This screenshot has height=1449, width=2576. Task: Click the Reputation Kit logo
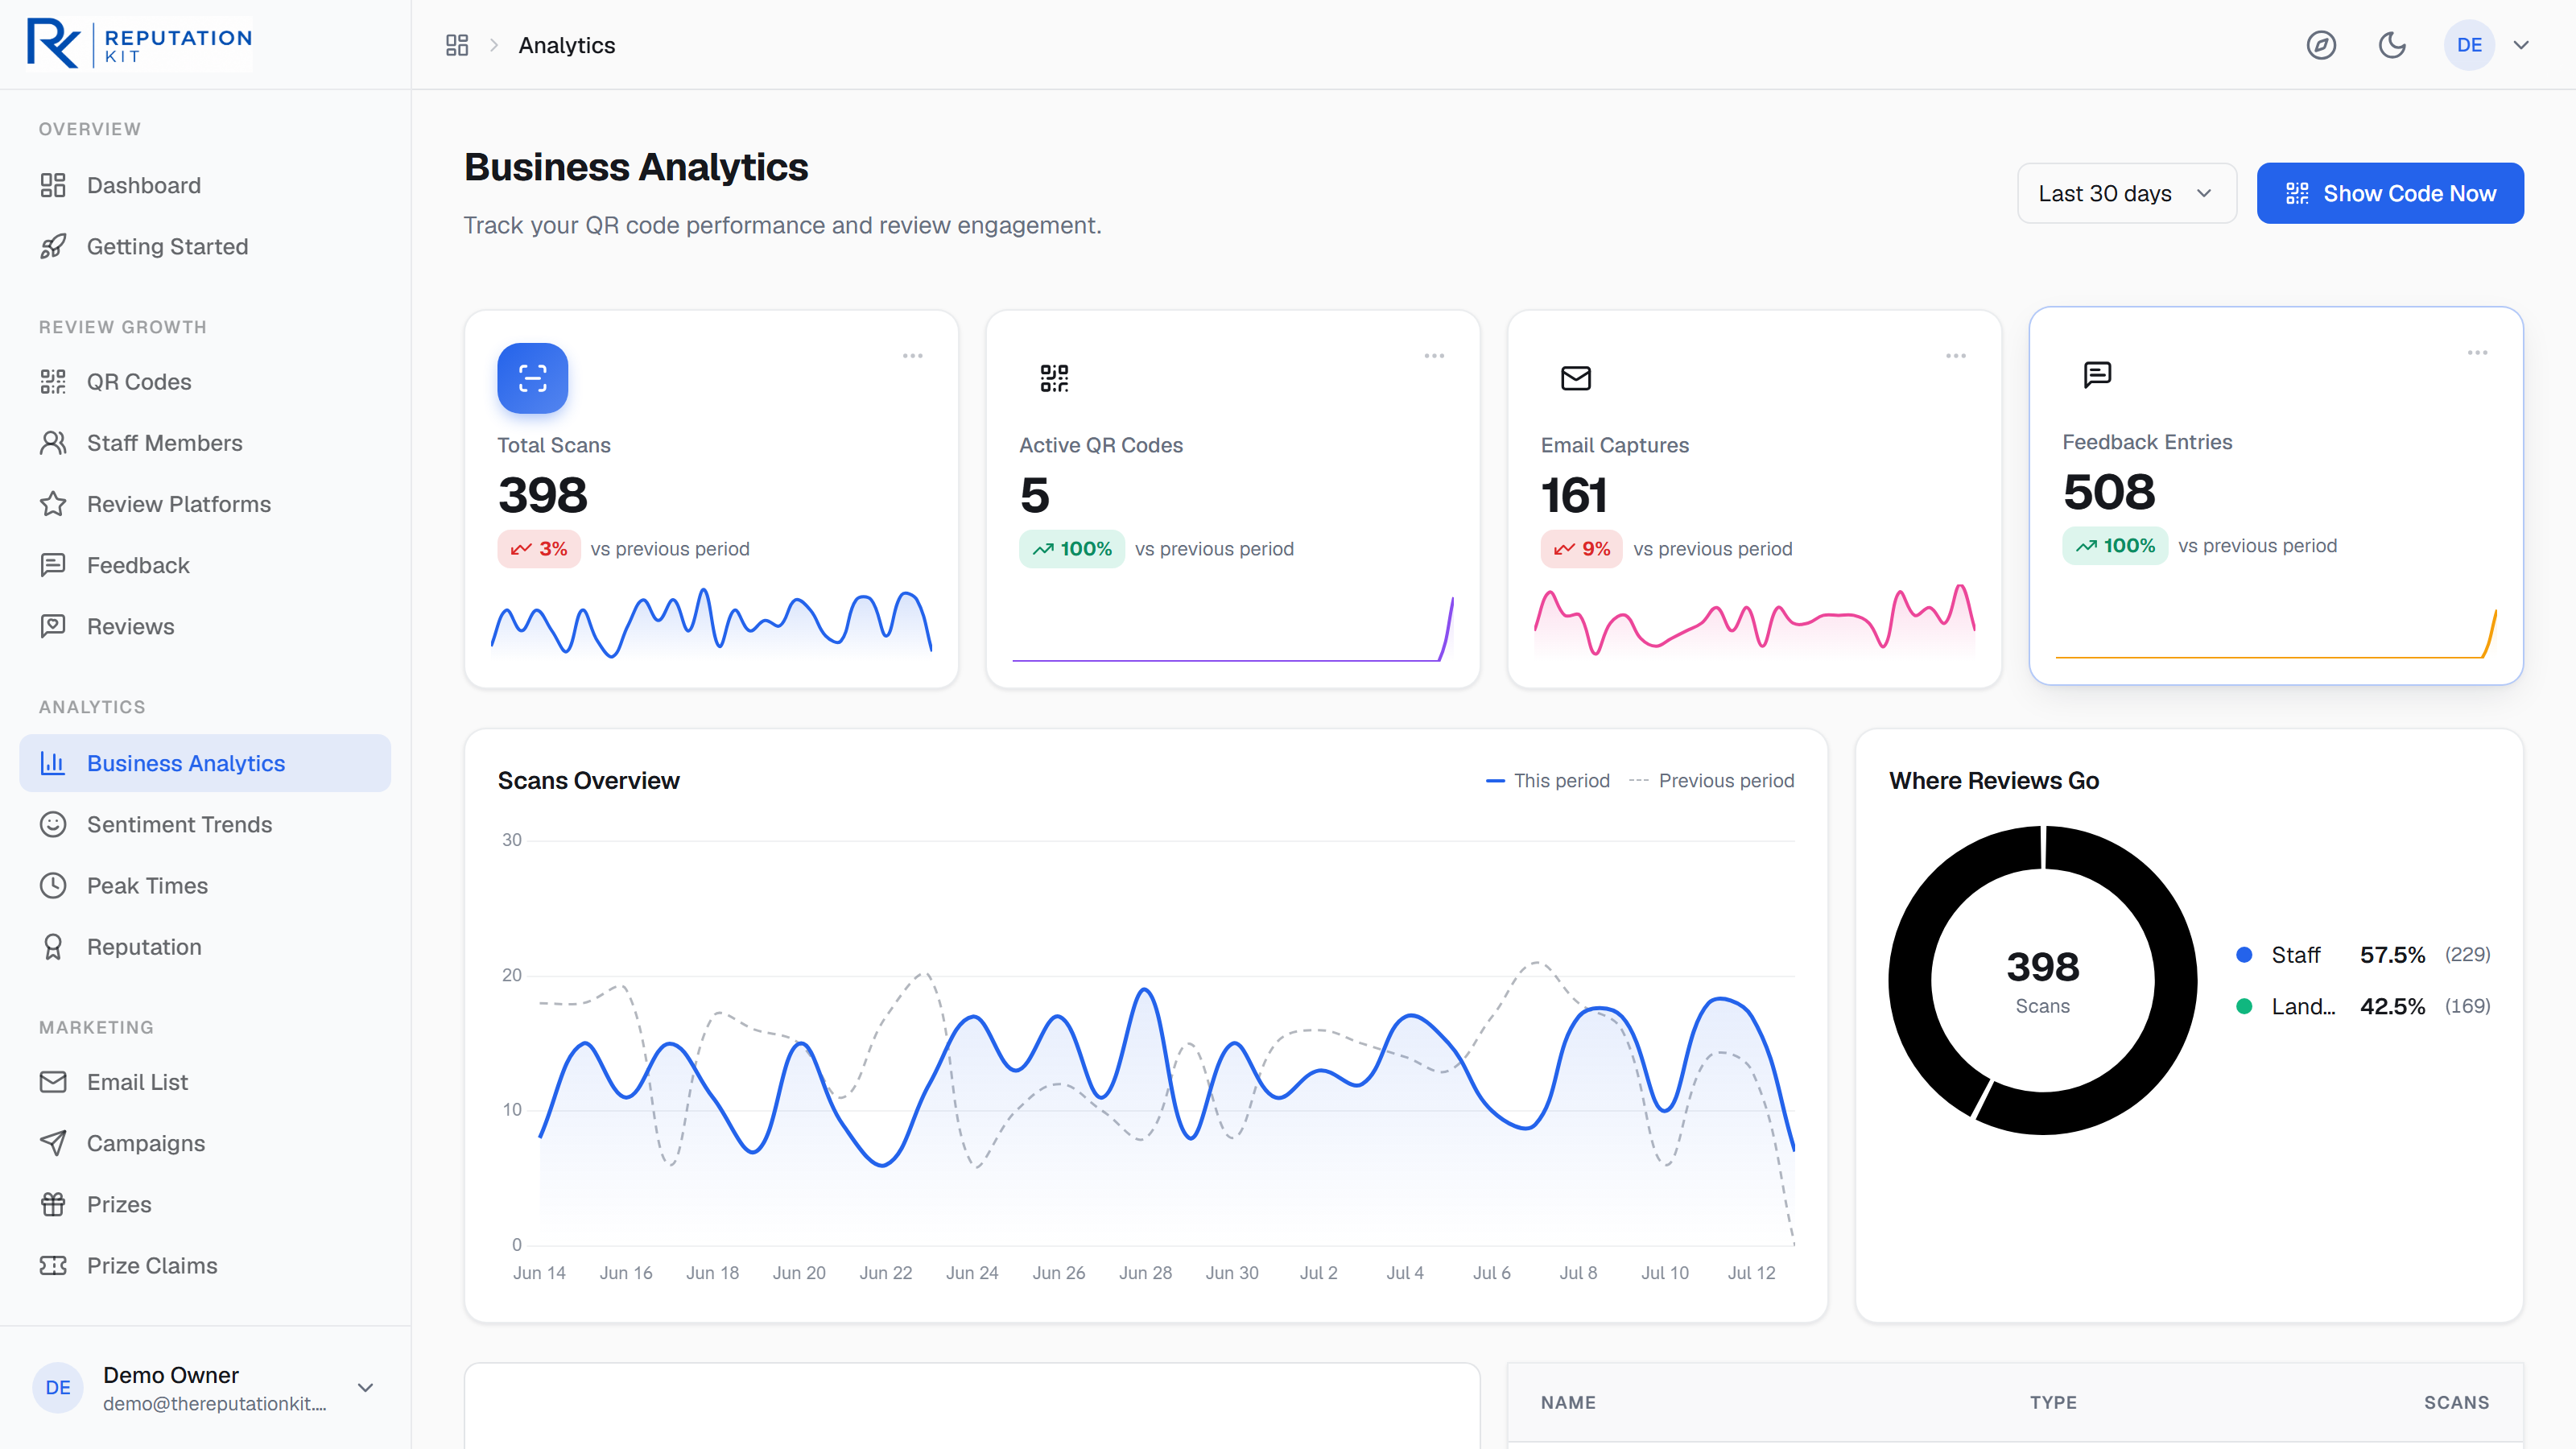(139, 44)
